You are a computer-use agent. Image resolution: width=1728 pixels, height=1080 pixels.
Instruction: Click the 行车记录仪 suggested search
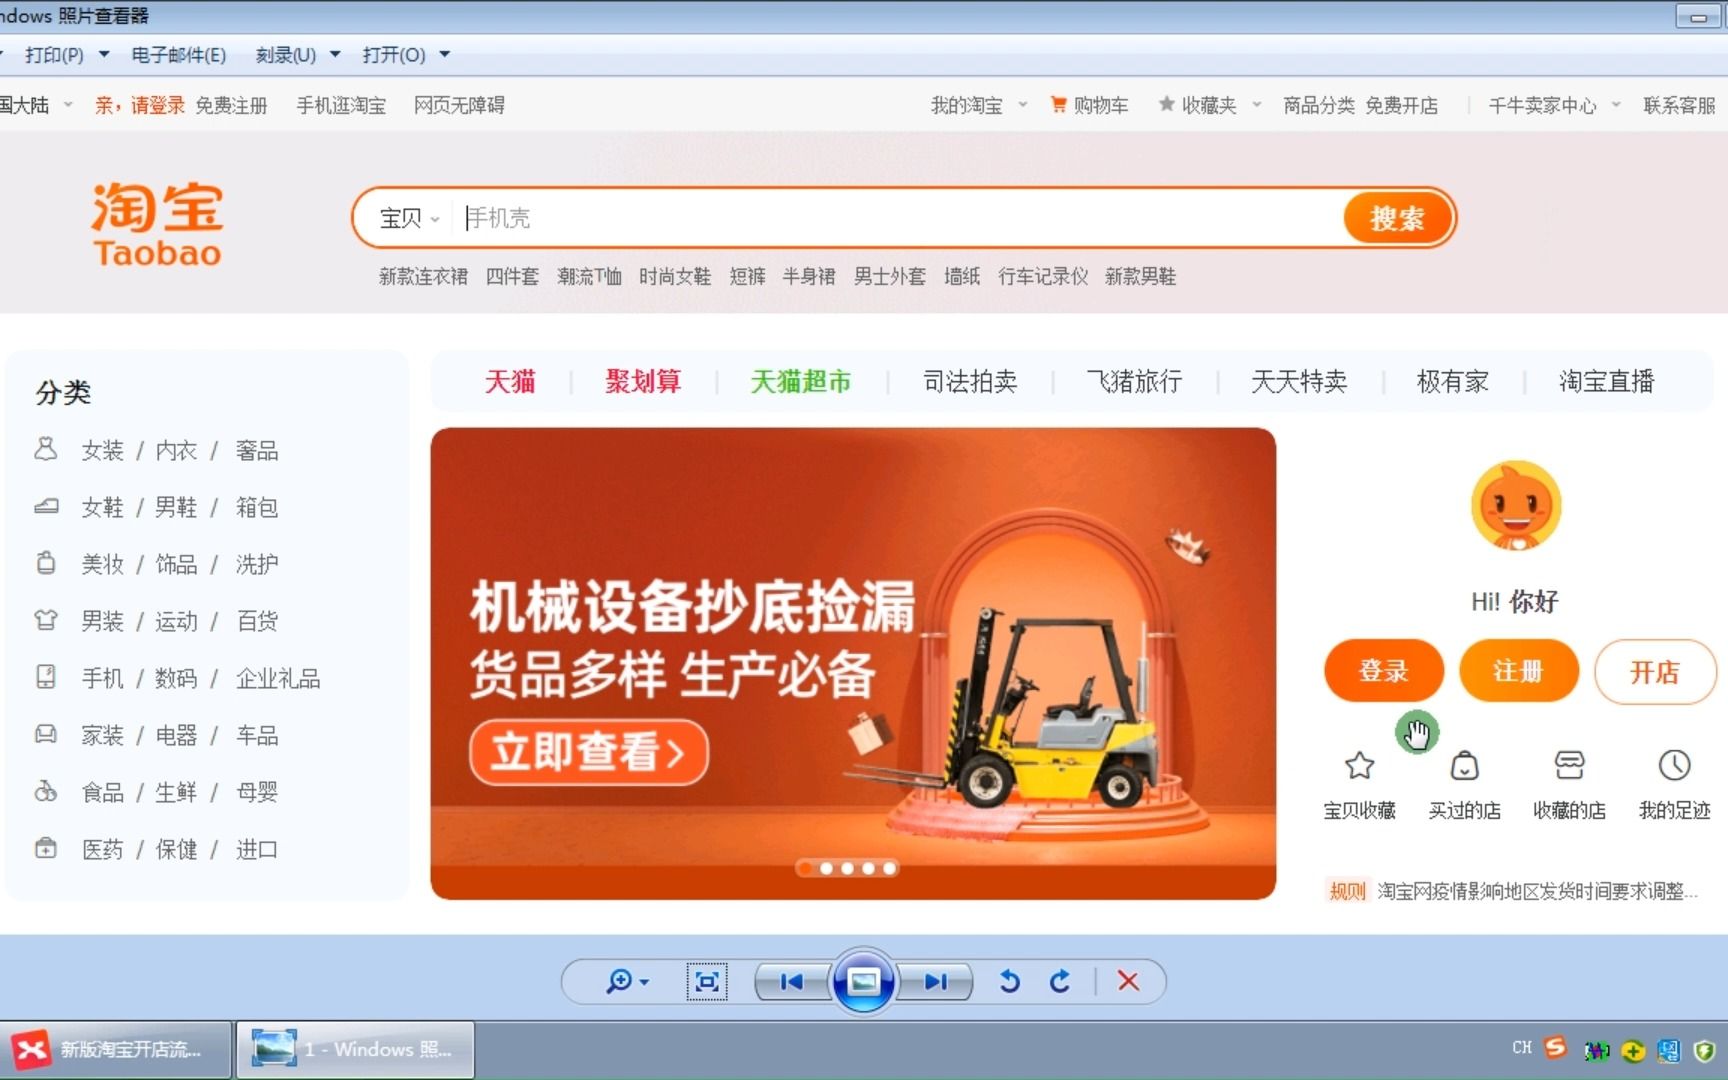1043,276
